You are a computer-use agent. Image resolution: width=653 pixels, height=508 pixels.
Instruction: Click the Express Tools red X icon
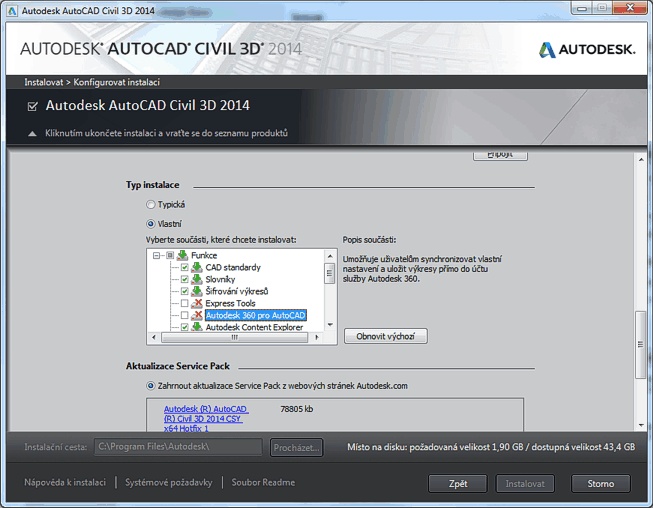coord(197,303)
